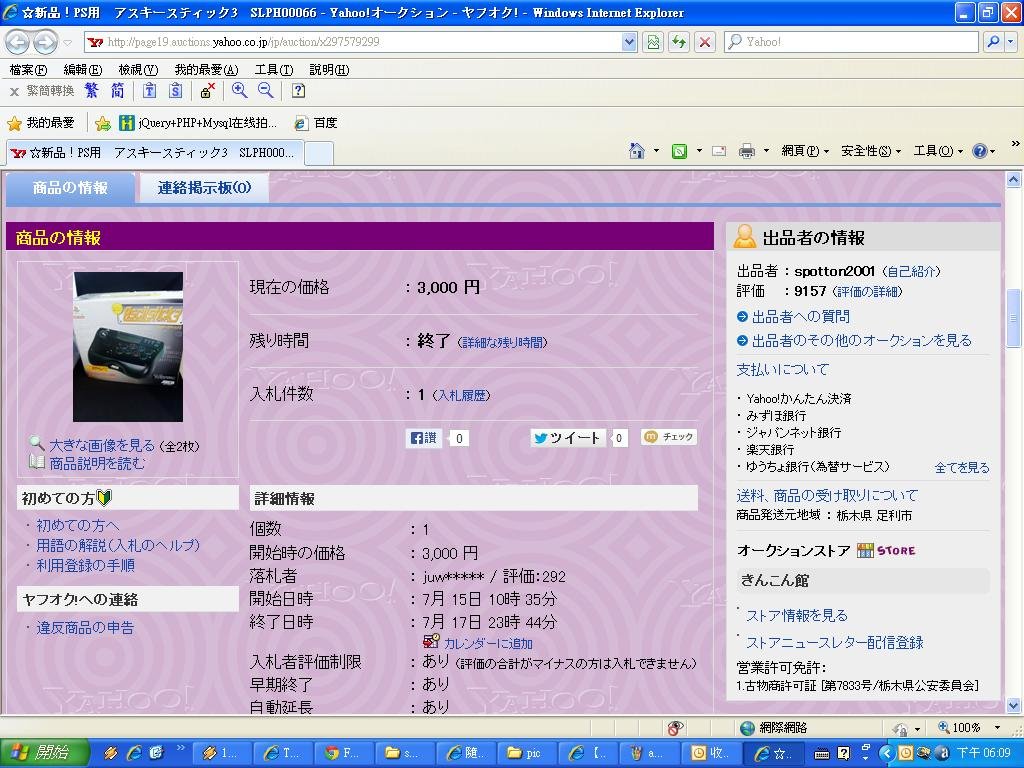Open the 網頁(P) dropdown menu
The image size is (1024, 768).
click(x=805, y=152)
